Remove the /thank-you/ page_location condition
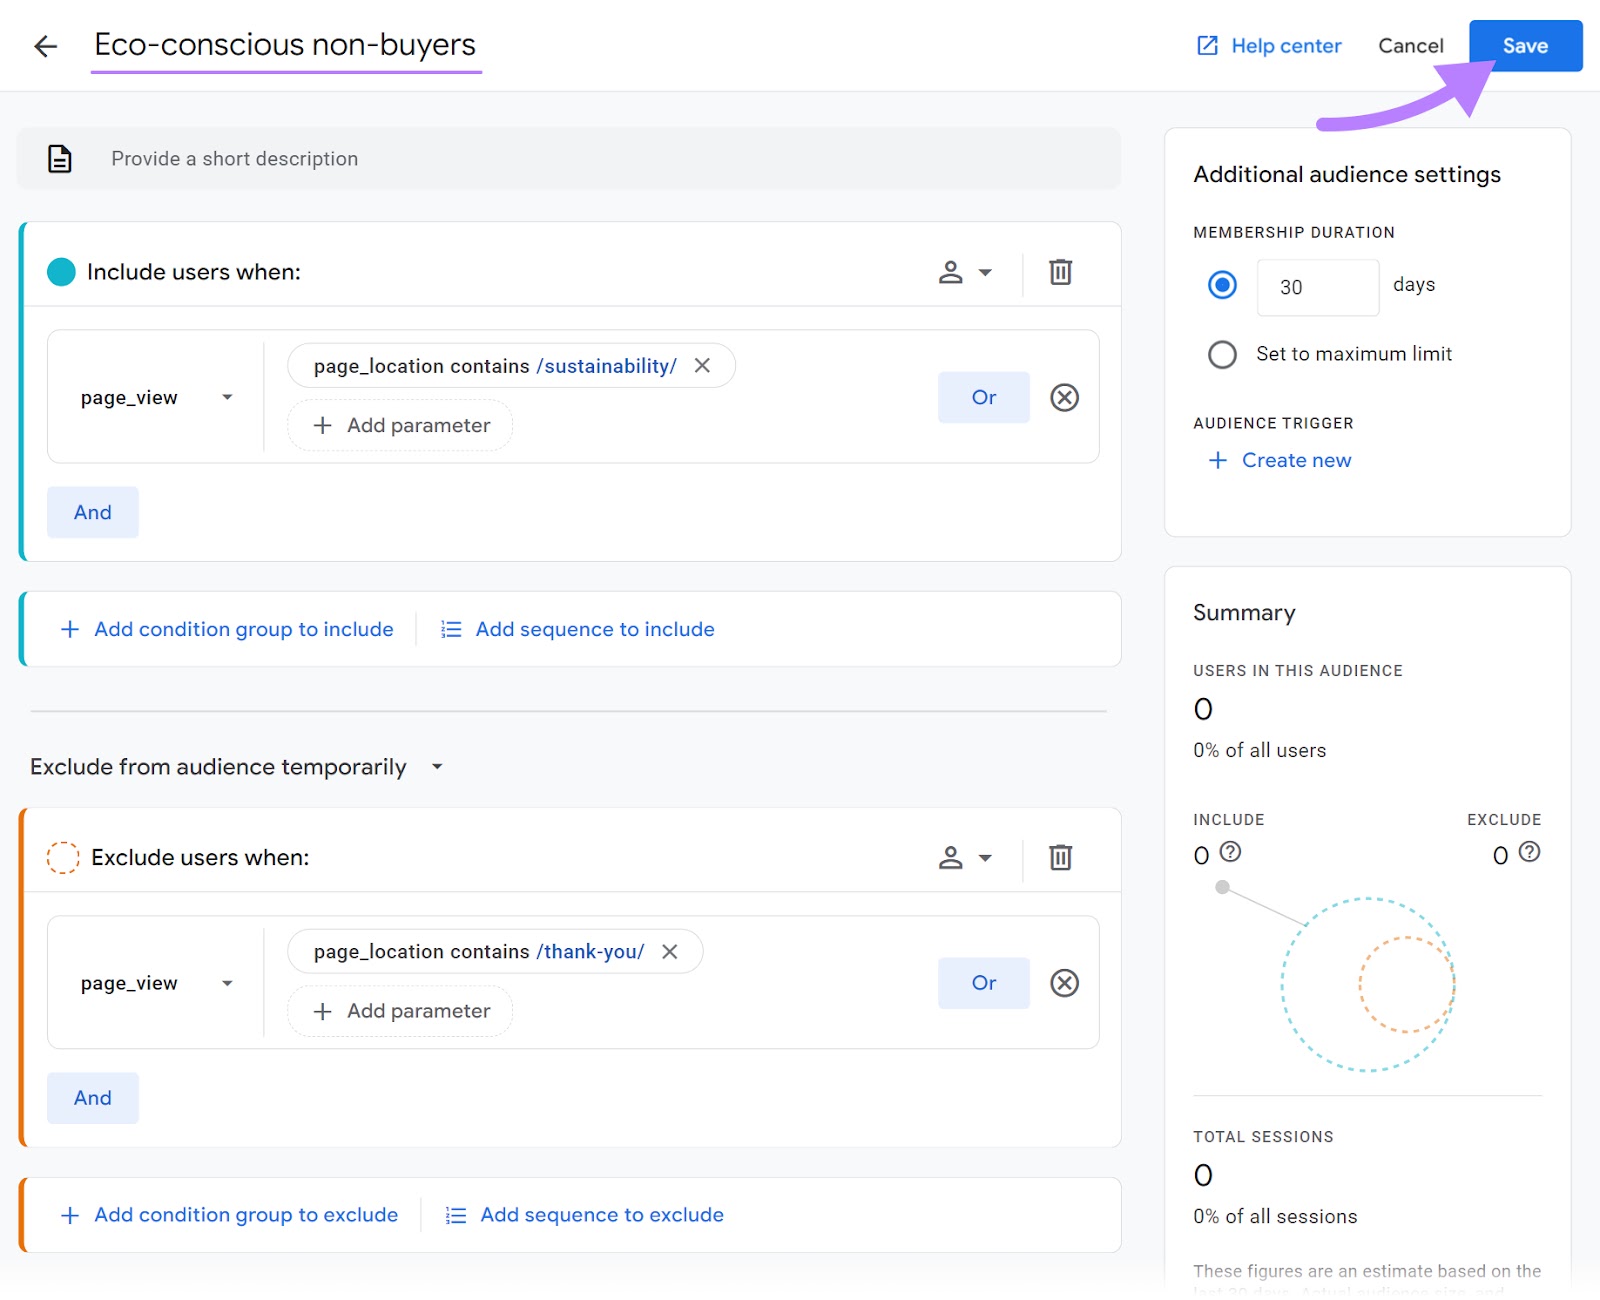This screenshot has width=1600, height=1300. (x=670, y=951)
